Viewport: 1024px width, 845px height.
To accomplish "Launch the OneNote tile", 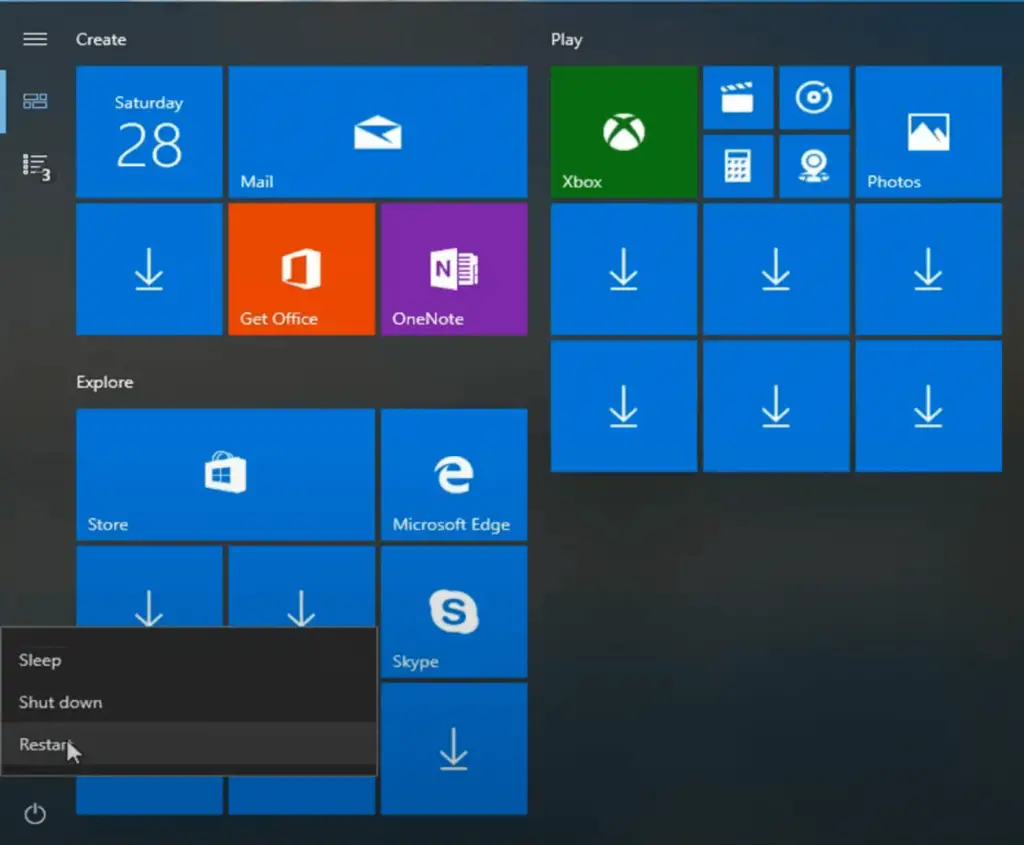I will click(x=454, y=269).
